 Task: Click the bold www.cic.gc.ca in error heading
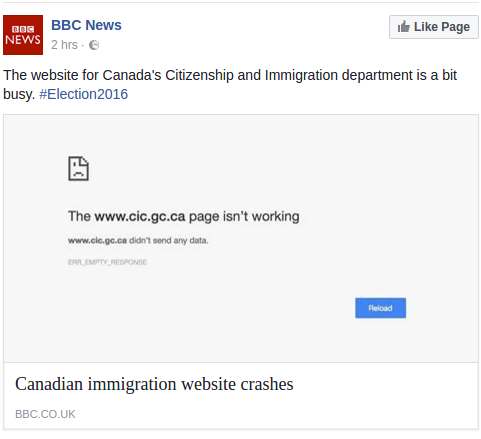pos(140,217)
